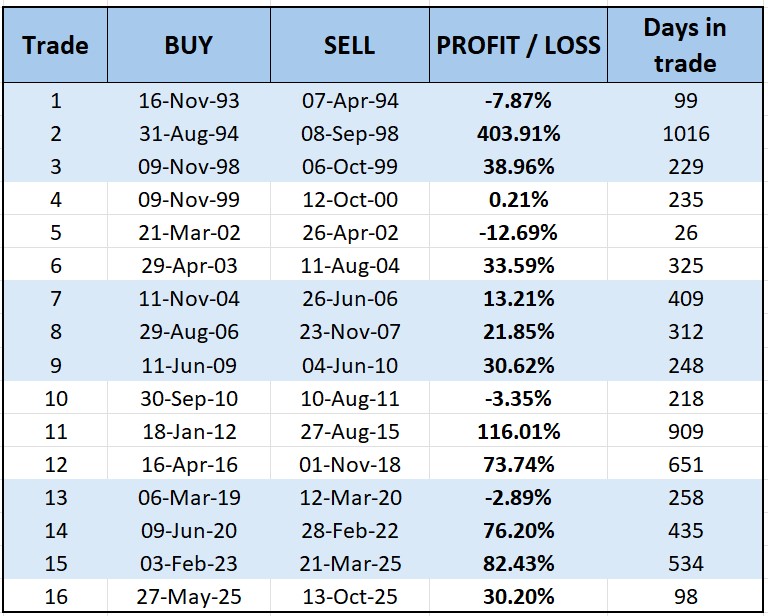The height and width of the screenshot is (616, 768).
Task: Click the sell date 13-Oct-25
Action: 350,597
